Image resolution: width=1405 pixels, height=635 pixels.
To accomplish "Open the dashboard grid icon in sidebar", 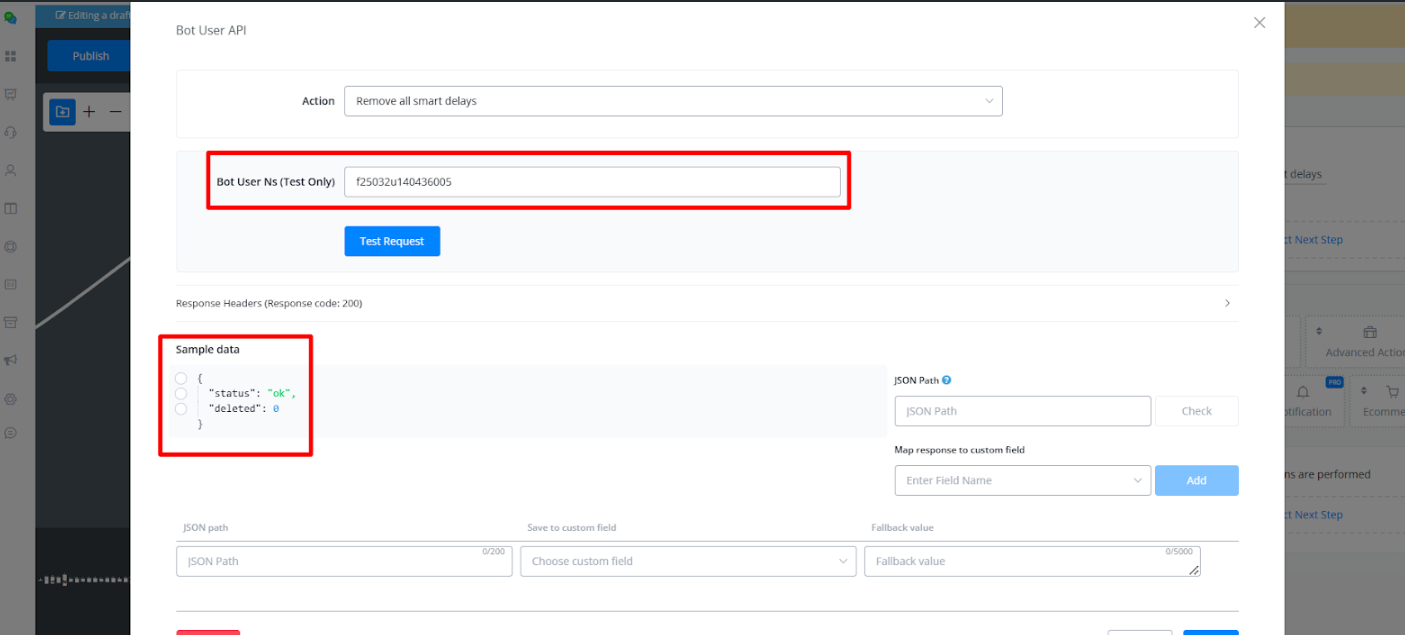I will (x=11, y=57).
